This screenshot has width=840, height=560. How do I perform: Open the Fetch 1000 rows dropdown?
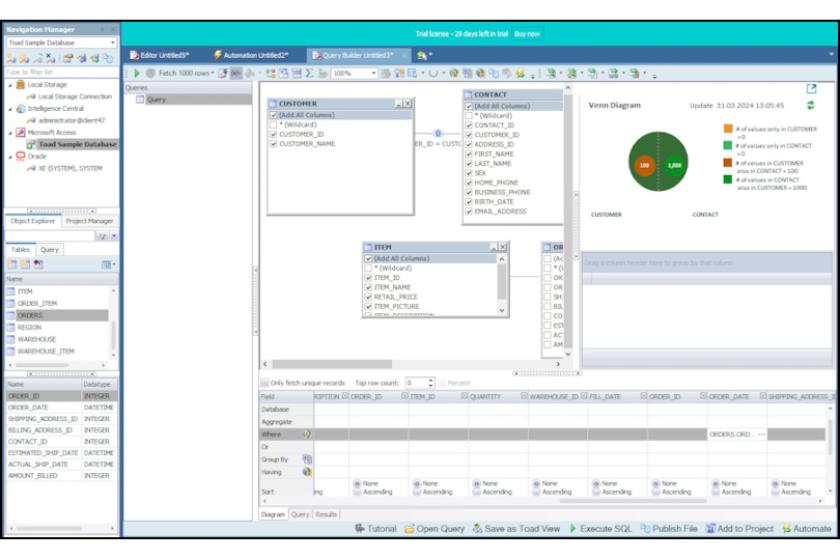[213, 73]
